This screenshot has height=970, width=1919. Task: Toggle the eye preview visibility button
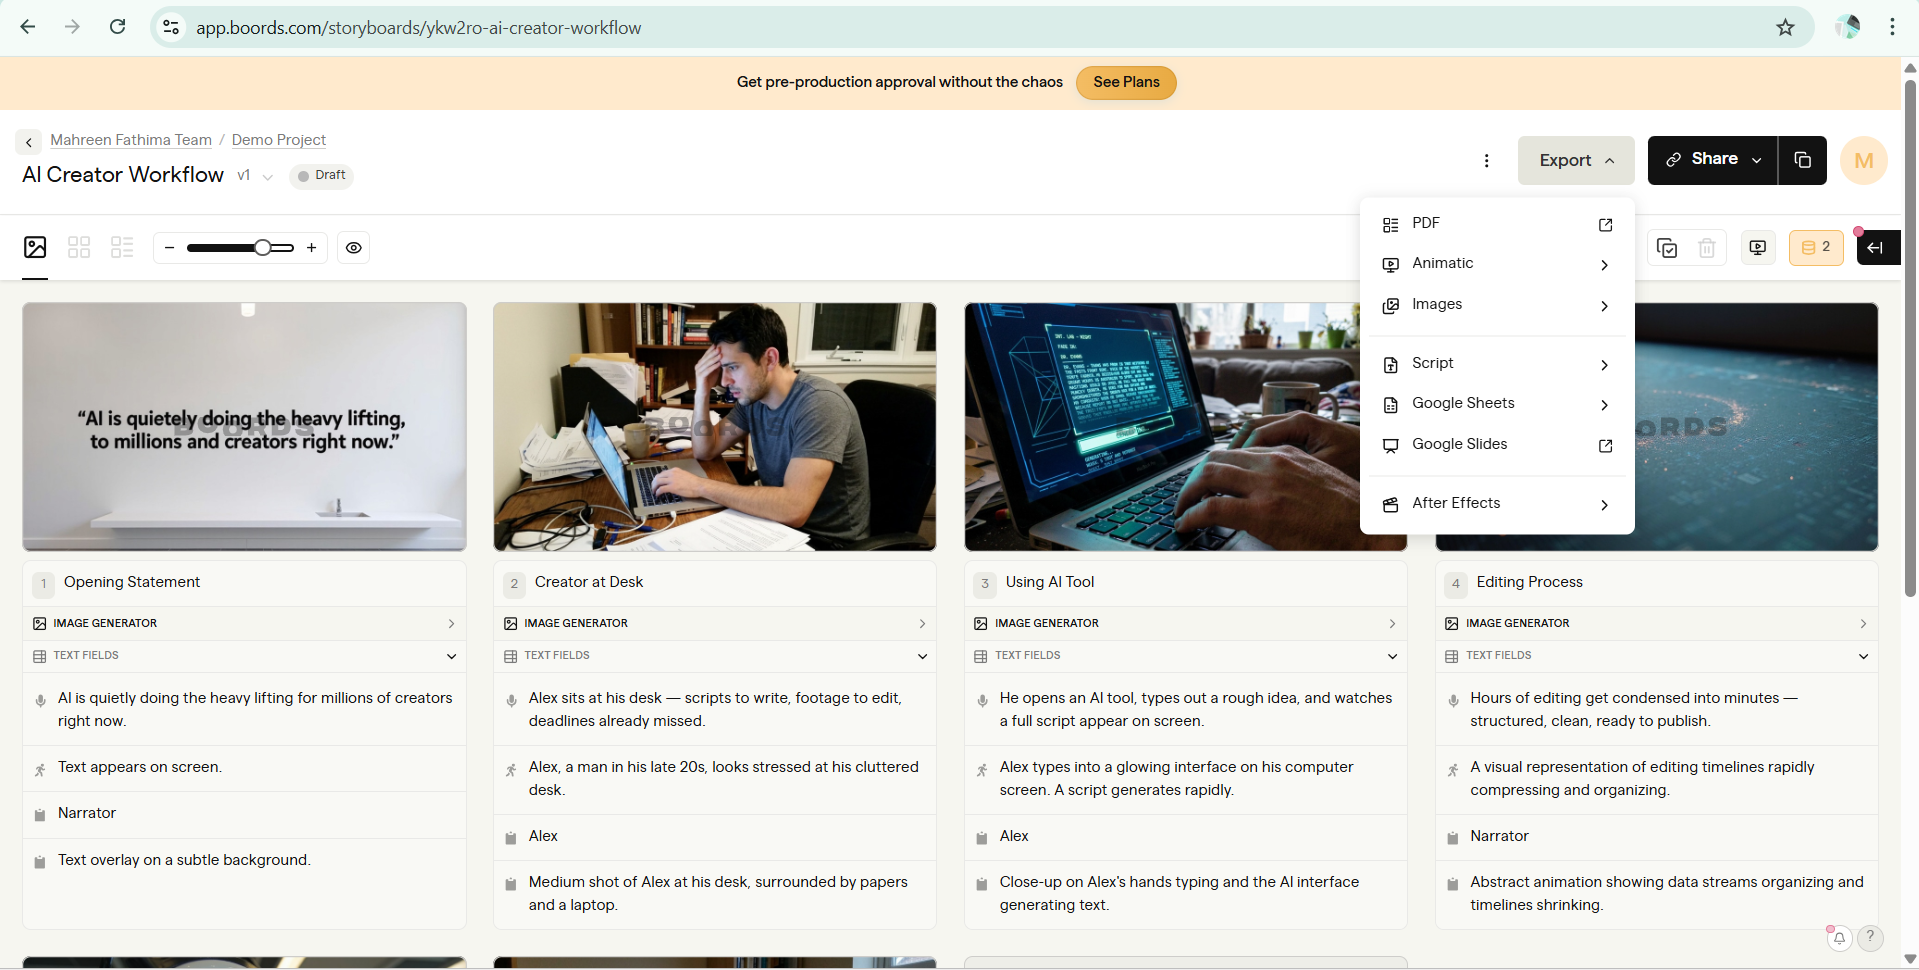click(x=354, y=248)
